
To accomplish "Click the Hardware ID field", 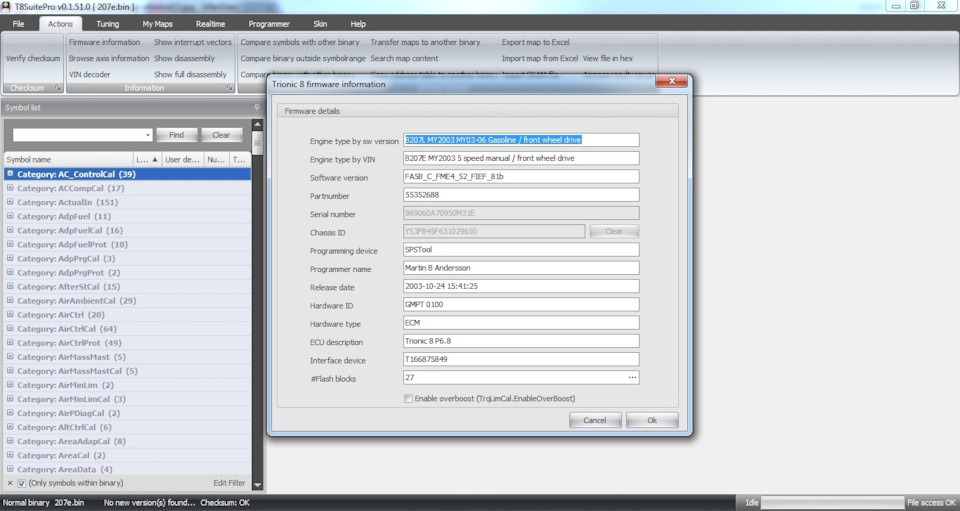I will 521,305.
